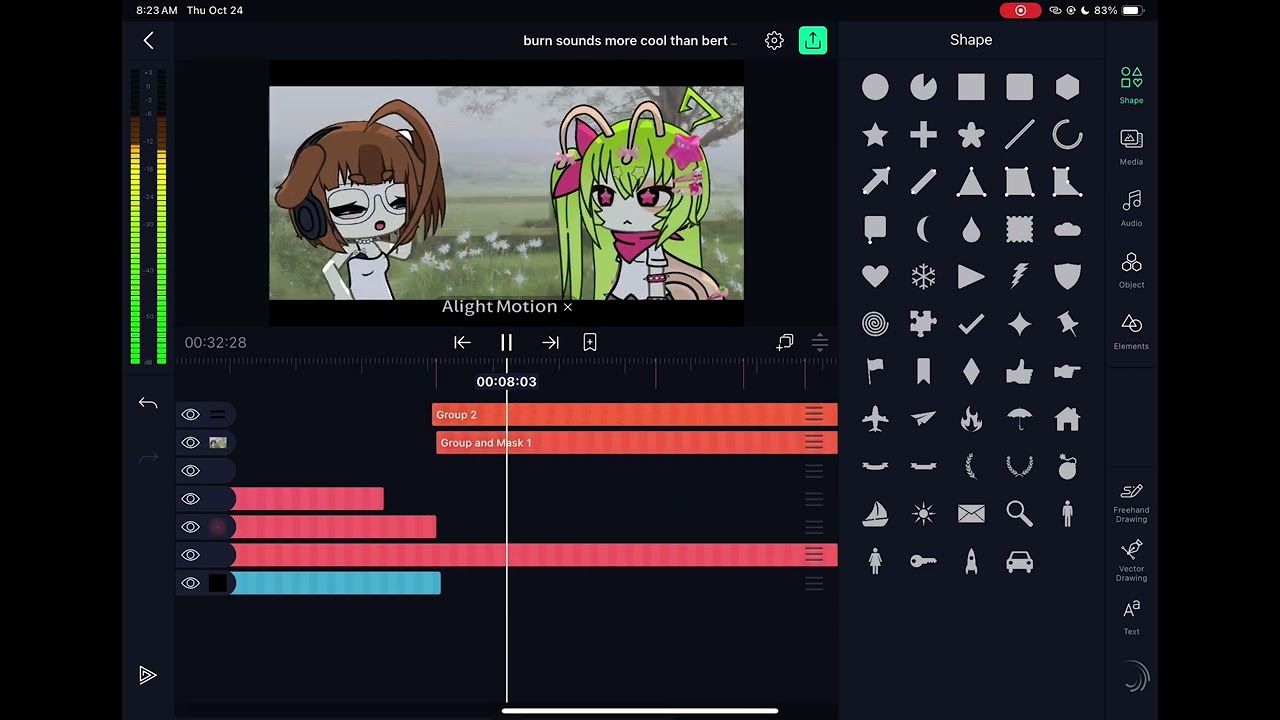
Task: Insert the pushpin shape
Action: 1067,324
